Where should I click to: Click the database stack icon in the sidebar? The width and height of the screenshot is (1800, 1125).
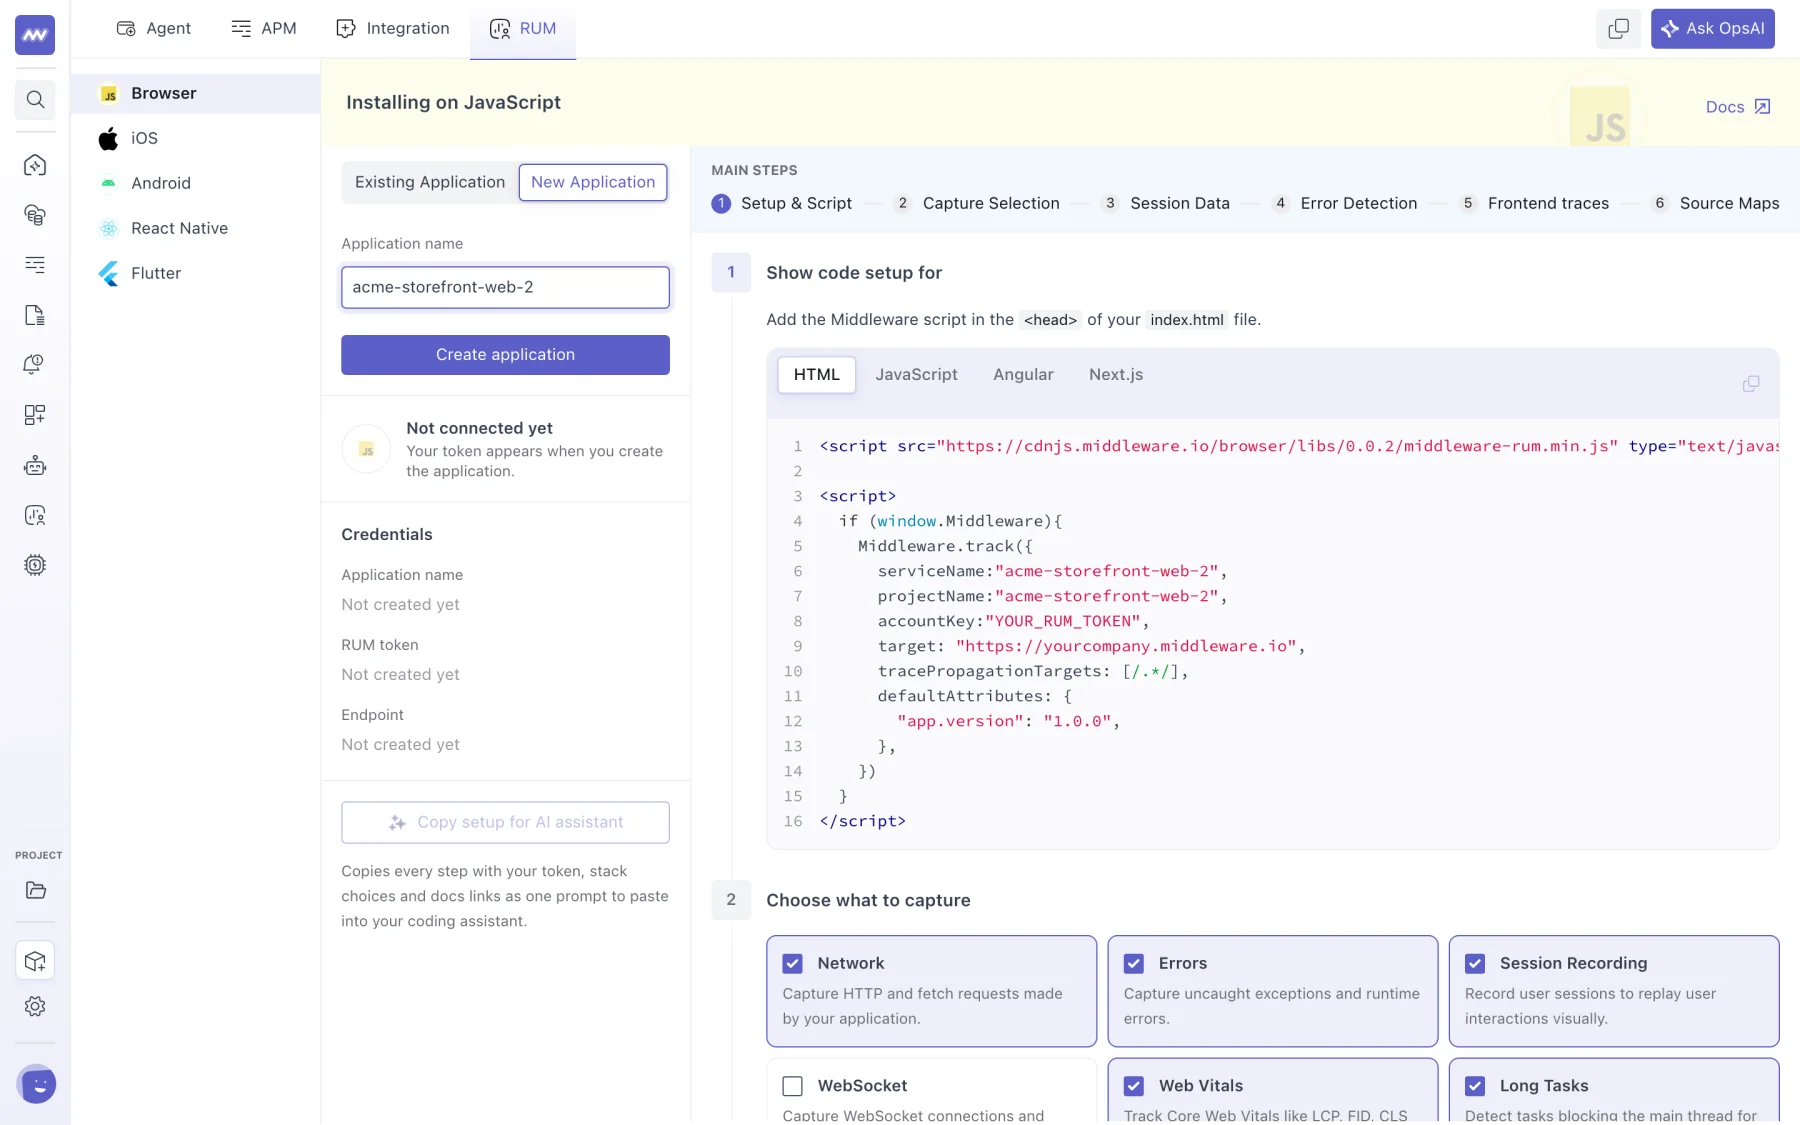tap(35, 215)
